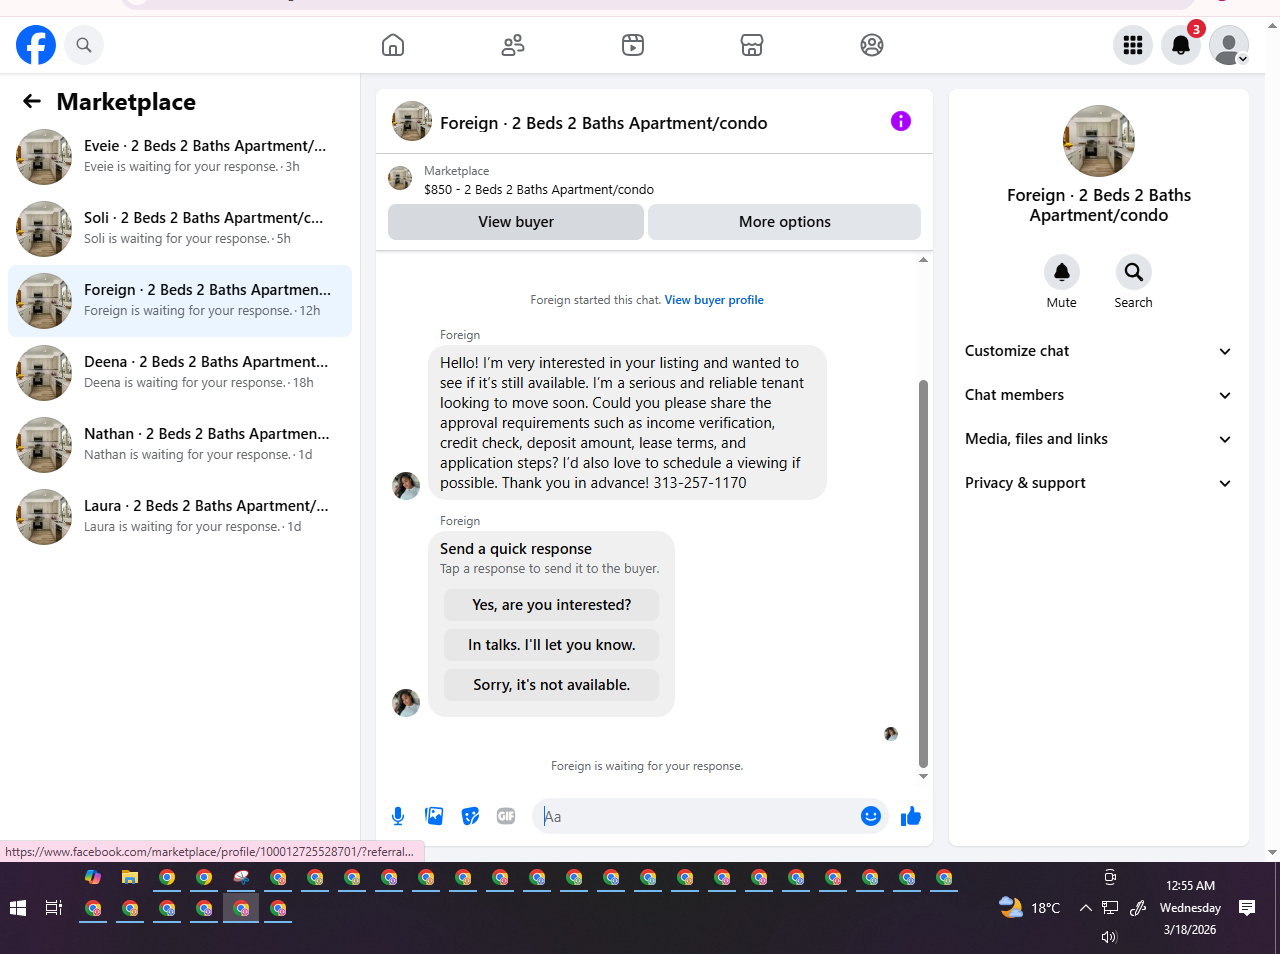Focus the Aa message input field
The image size is (1280, 954).
(696, 816)
